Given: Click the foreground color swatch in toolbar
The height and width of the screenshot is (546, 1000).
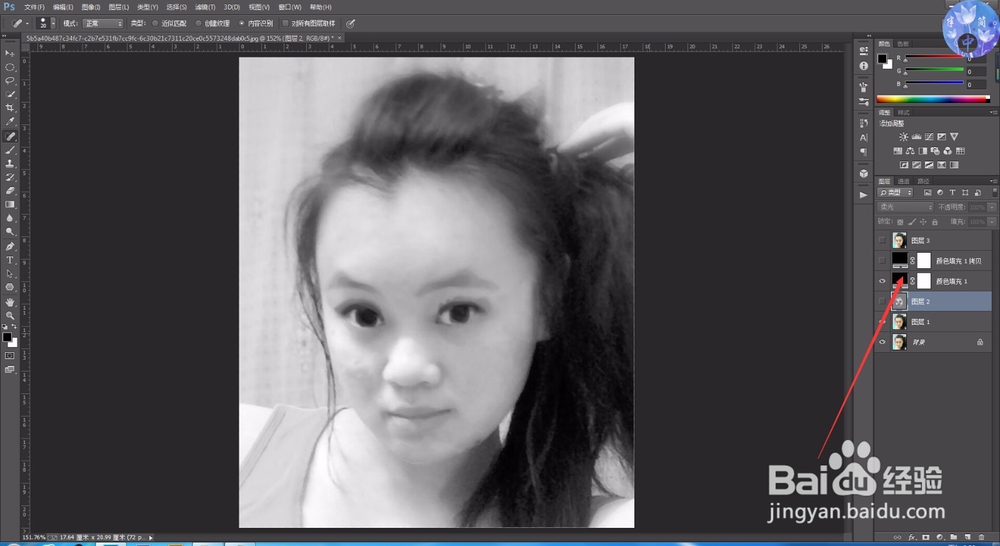Looking at the screenshot, I should pyautogui.click(x=7, y=337).
